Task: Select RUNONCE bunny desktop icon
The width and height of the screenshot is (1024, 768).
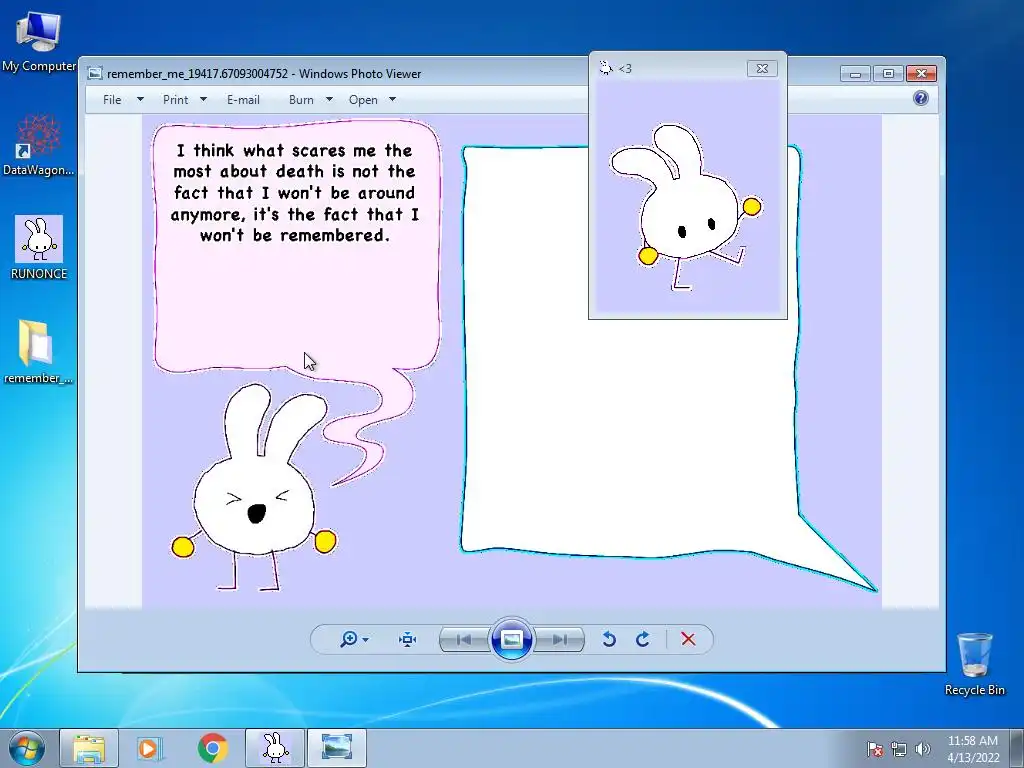Action: [39, 248]
